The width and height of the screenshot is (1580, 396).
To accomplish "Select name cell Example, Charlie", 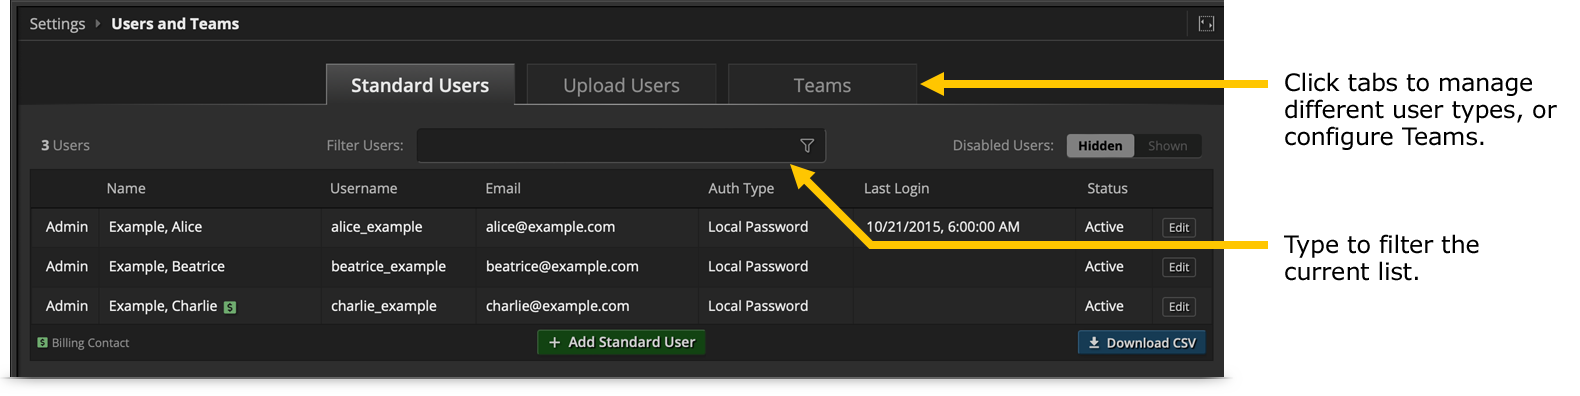I will [162, 306].
